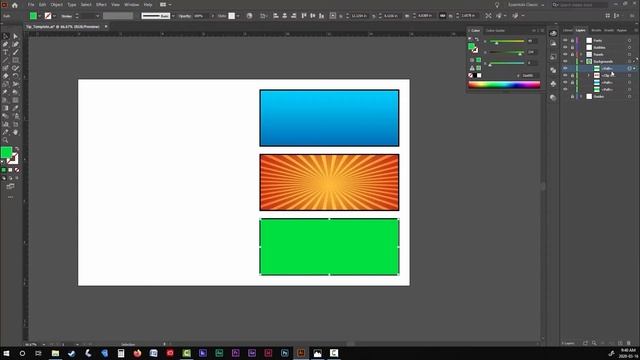Select the Hand tool in the toolbar
The image size is (640, 360).
[x=16, y=132]
